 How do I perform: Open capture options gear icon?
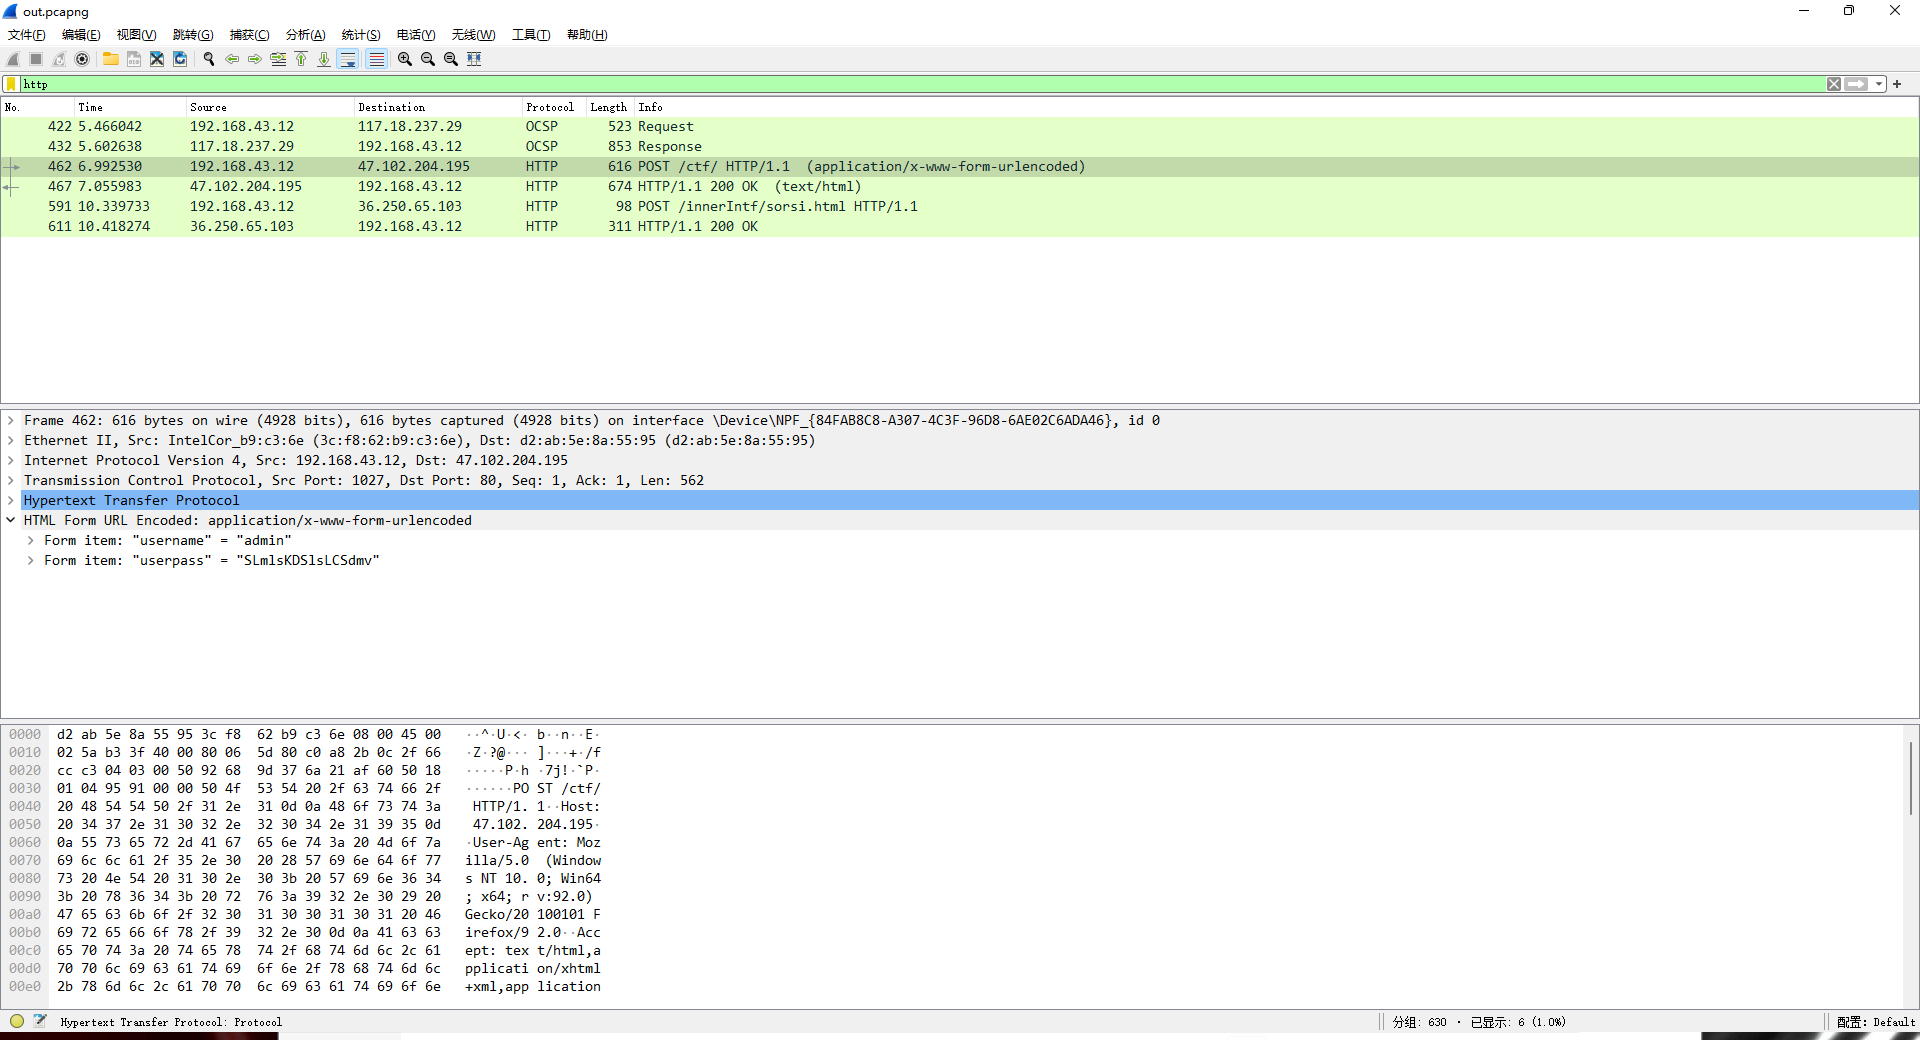pos(83,59)
